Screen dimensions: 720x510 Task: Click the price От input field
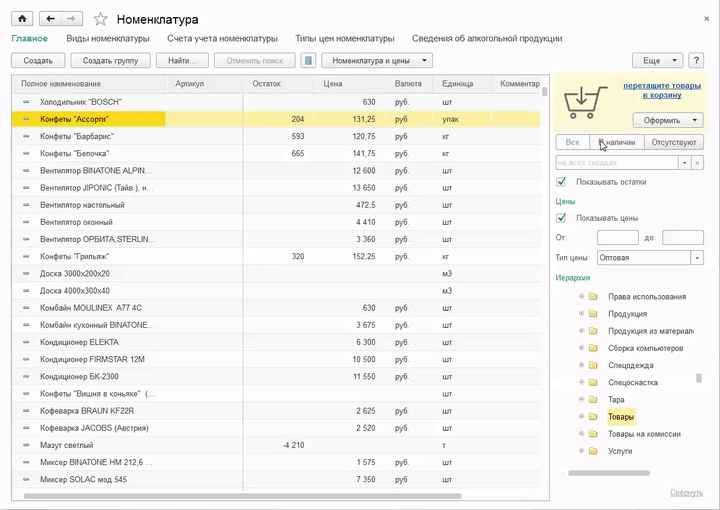(x=617, y=238)
